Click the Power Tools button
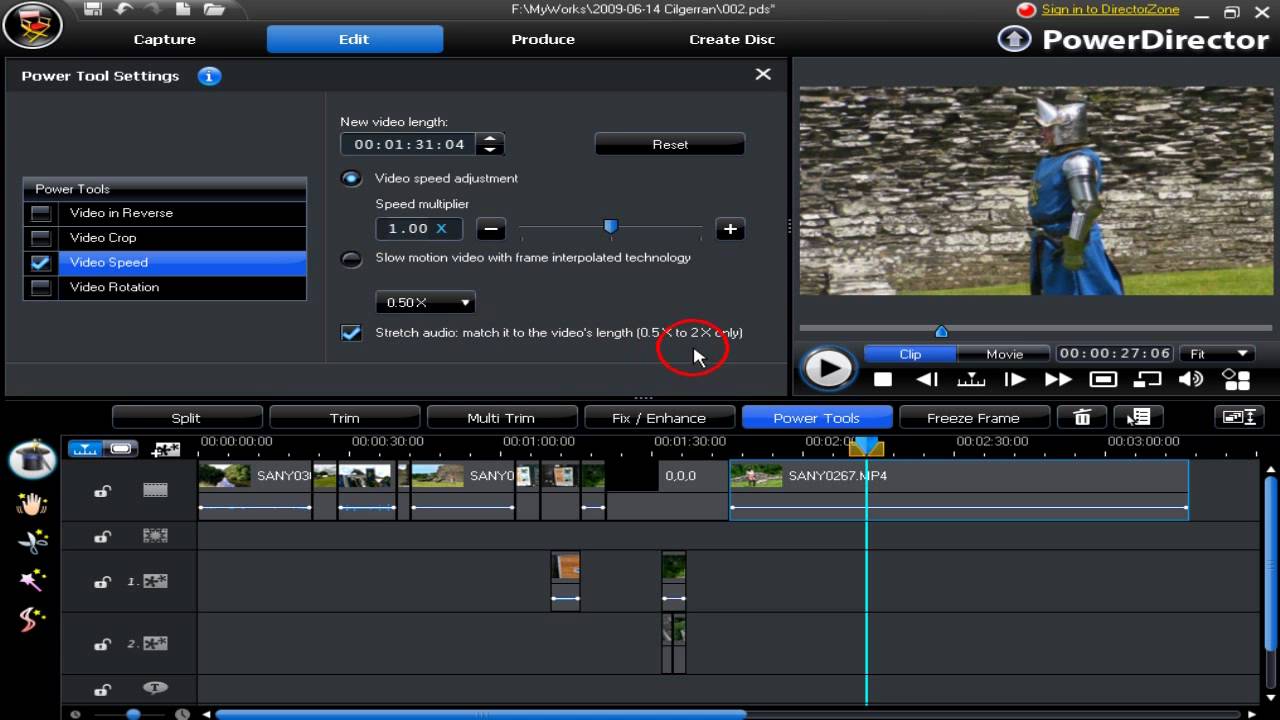This screenshot has height=720, width=1280. pos(816,418)
